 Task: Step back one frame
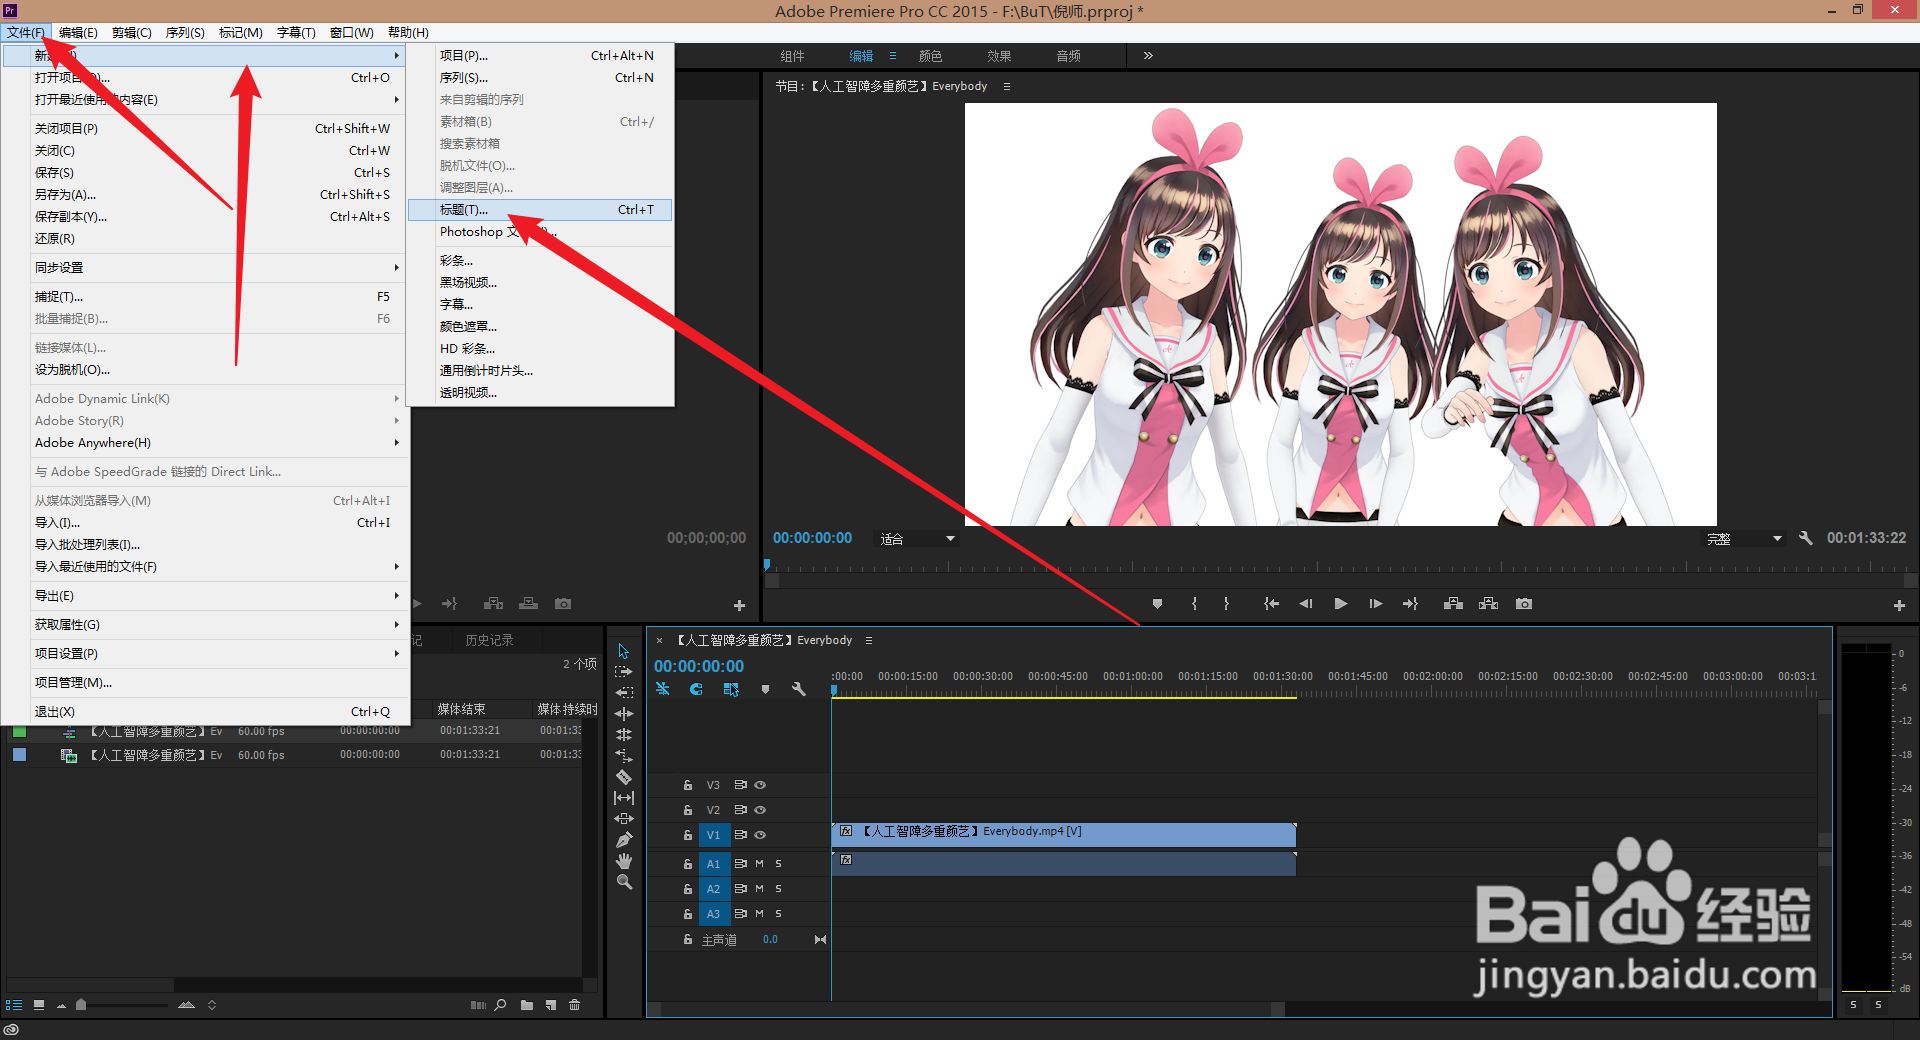click(x=1305, y=604)
